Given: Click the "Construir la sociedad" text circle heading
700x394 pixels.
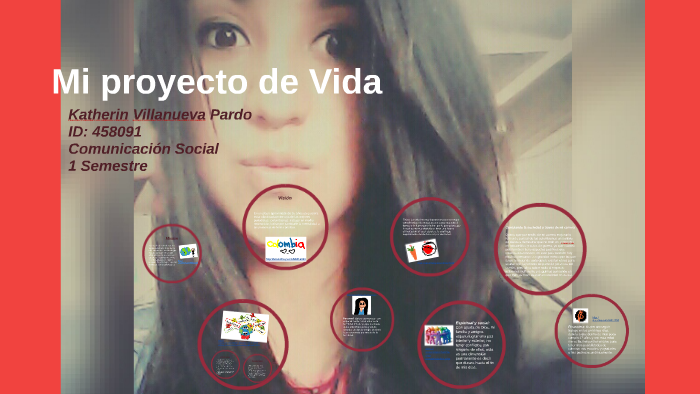Looking at the screenshot, I should [x=540, y=228].
